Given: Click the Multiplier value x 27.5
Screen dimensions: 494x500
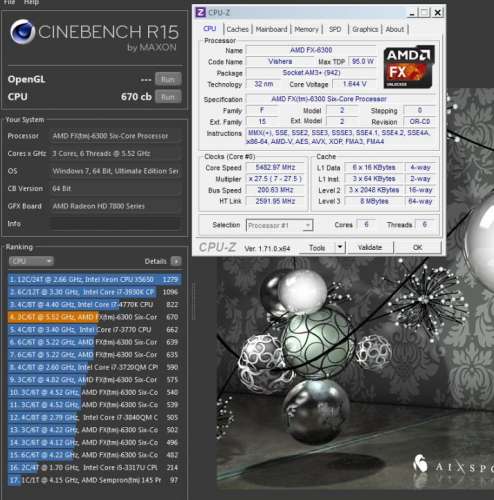Looking at the screenshot, I should pyautogui.click(x=275, y=179).
